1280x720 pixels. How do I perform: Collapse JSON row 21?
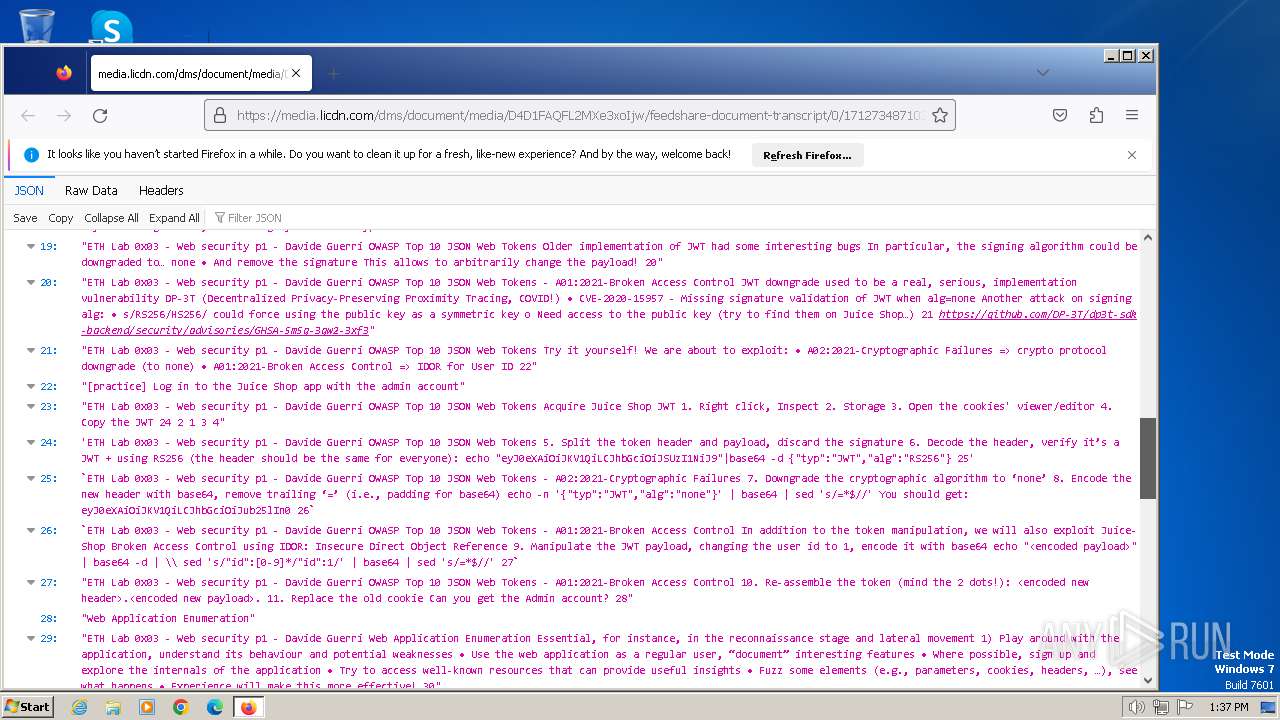pyautogui.click(x=31, y=350)
